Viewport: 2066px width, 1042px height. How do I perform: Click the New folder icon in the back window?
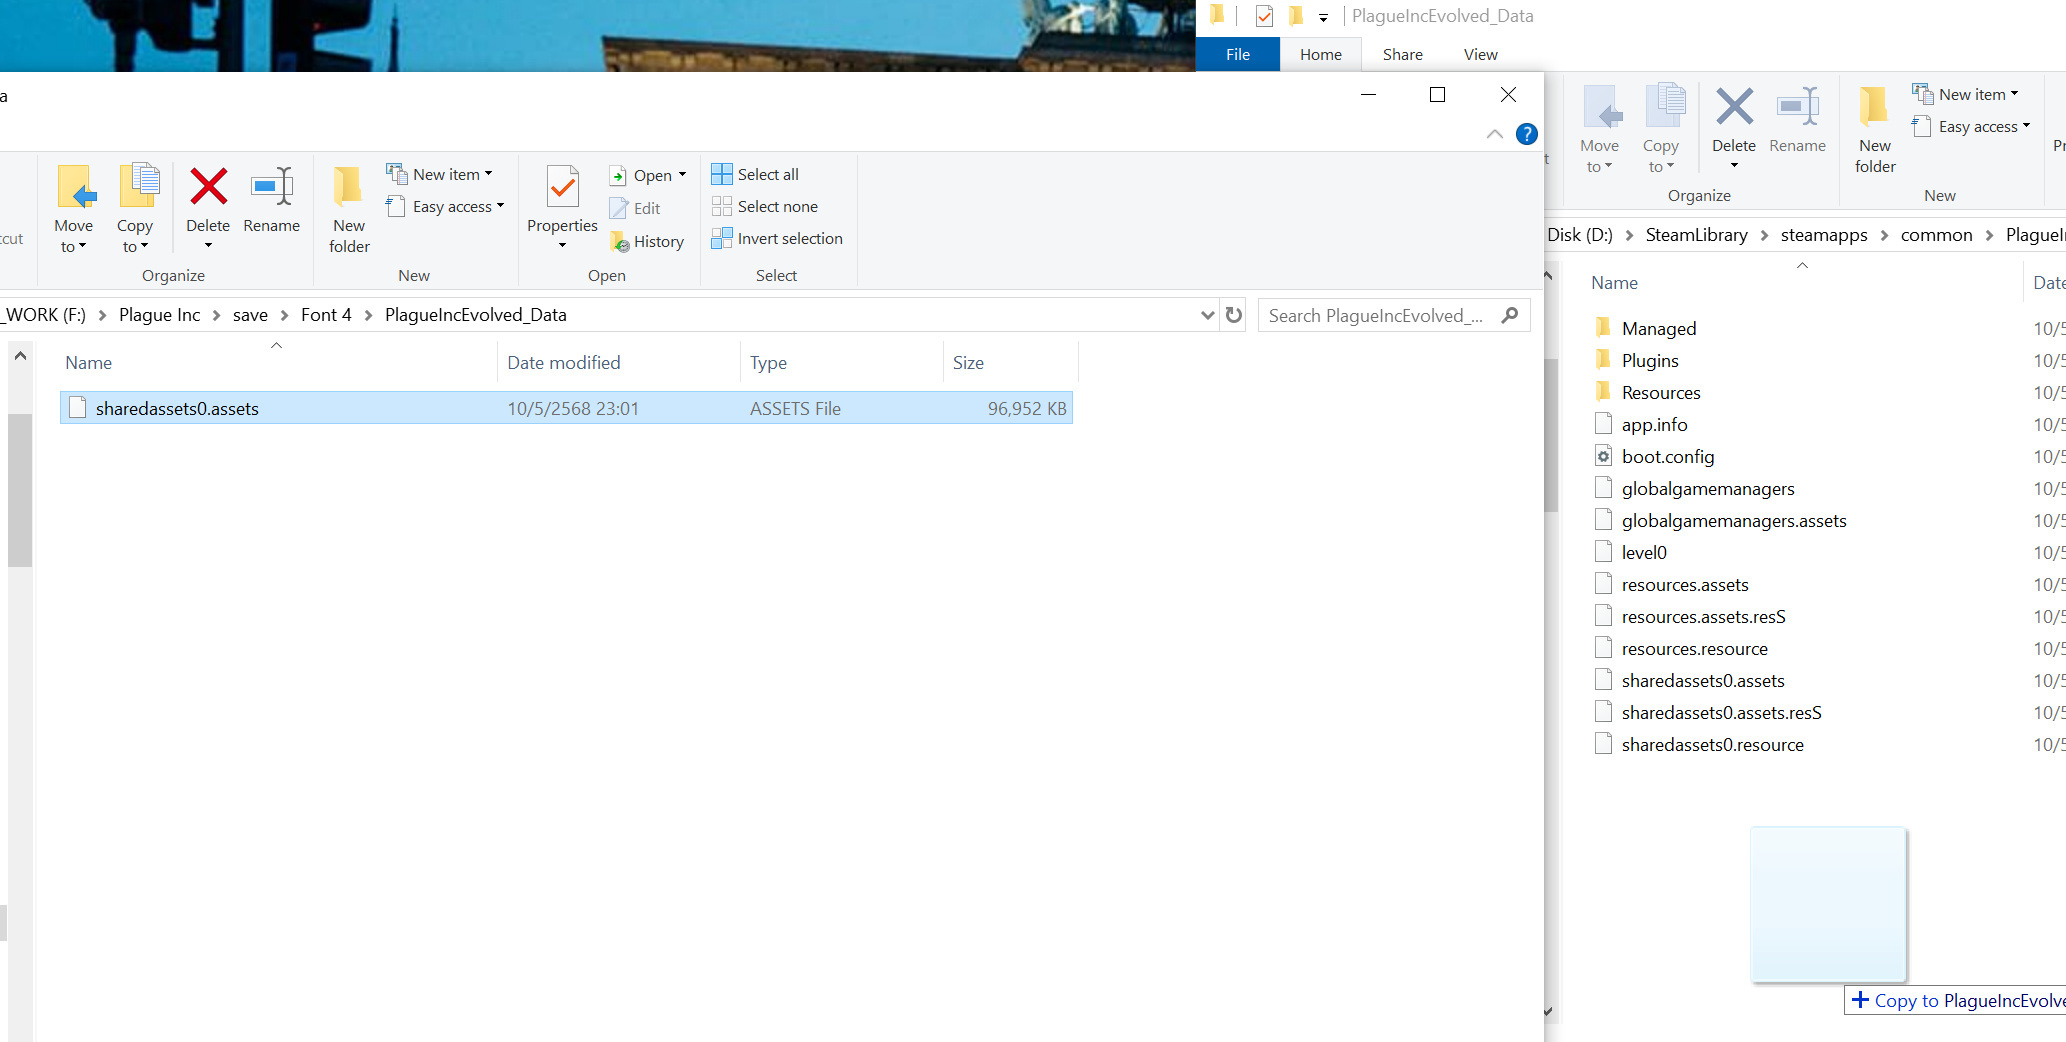pos(1874,106)
